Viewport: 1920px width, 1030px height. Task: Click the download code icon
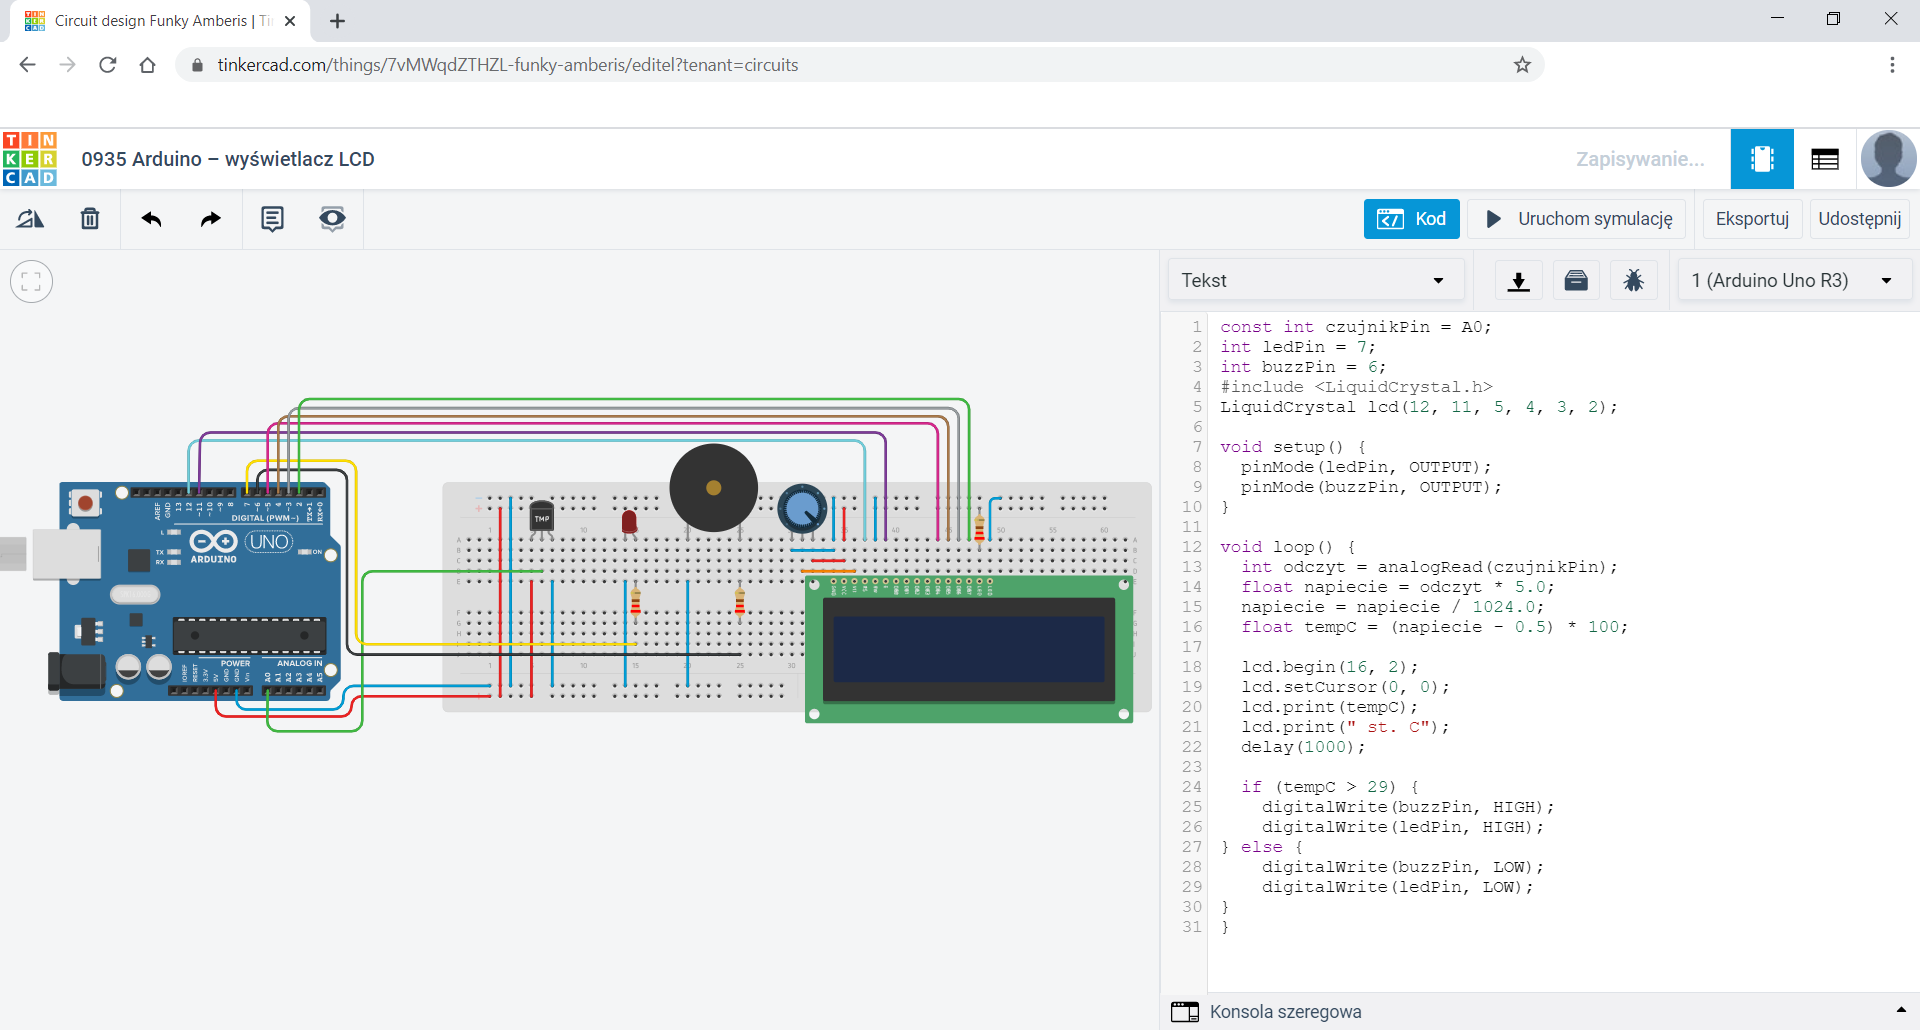[1518, 281]
